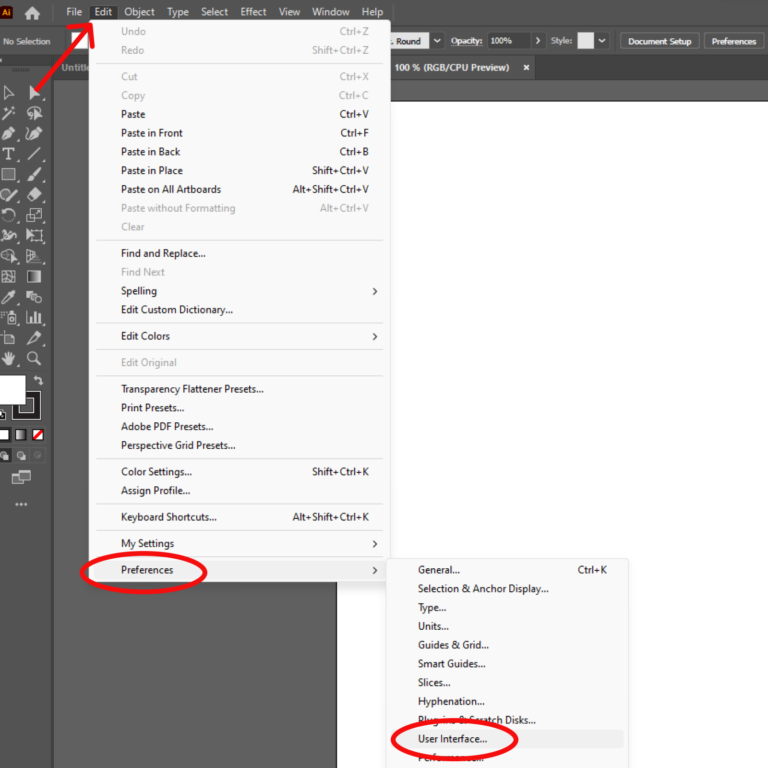Open the Object menu
This screenshot has width=768, height=768.
[x=139, y=12]
